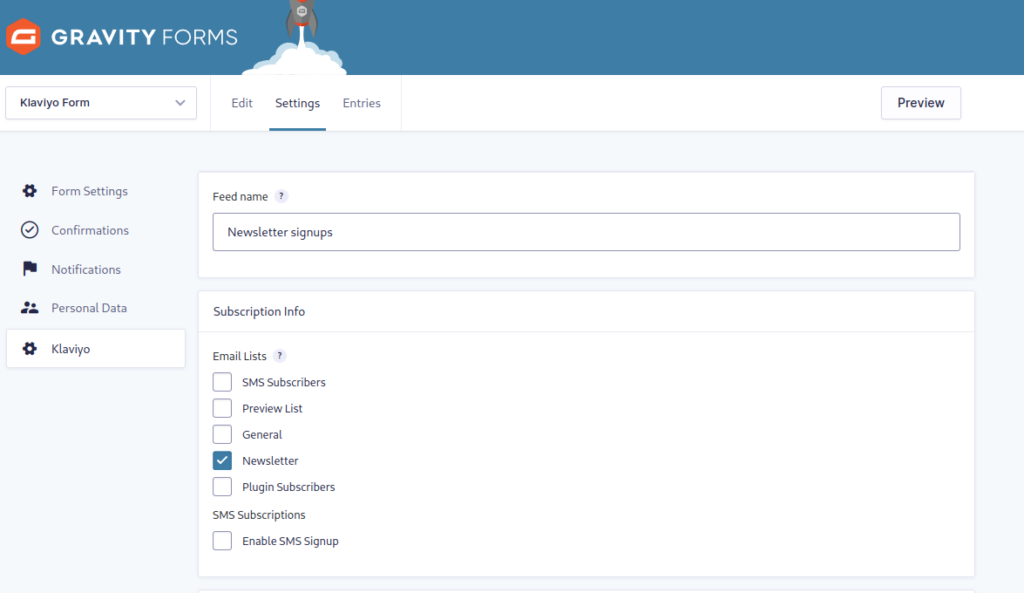Click the Gravity Forms hexagon logo icon

(24, 37)
